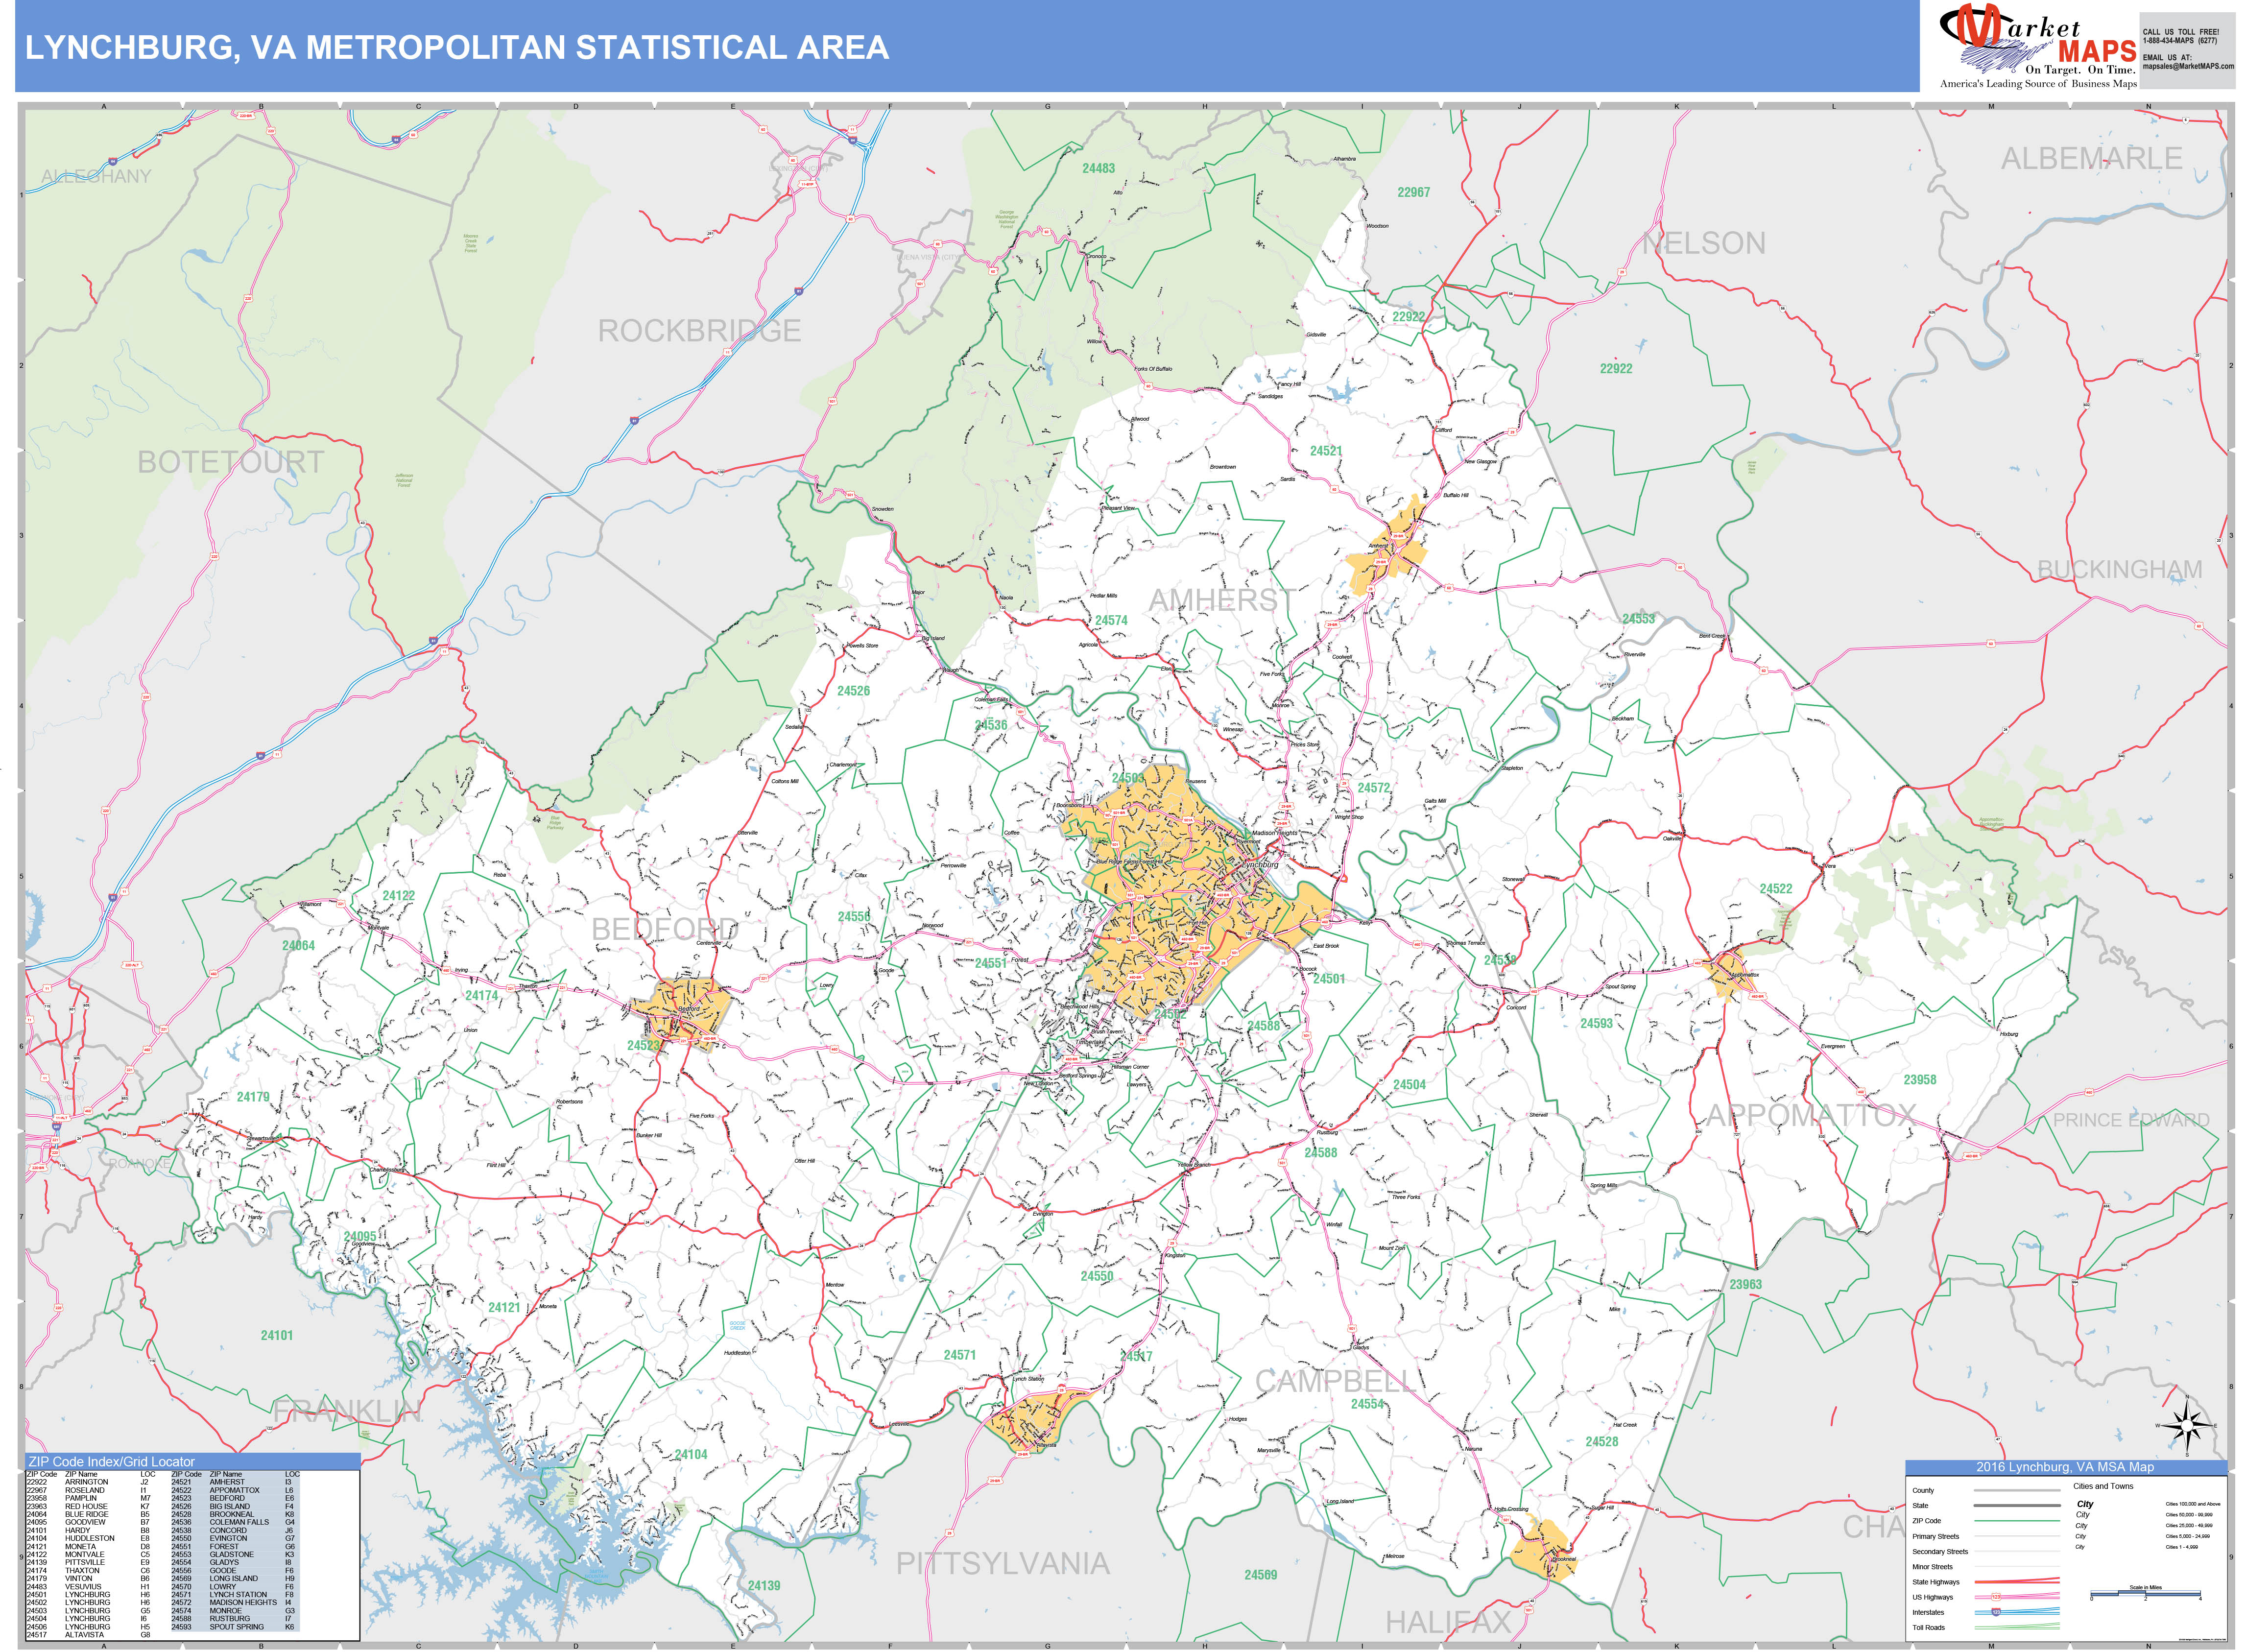Click the green 24139 ZIP label on the map
The image size is (2246, 1652).
coord(763,1586)
